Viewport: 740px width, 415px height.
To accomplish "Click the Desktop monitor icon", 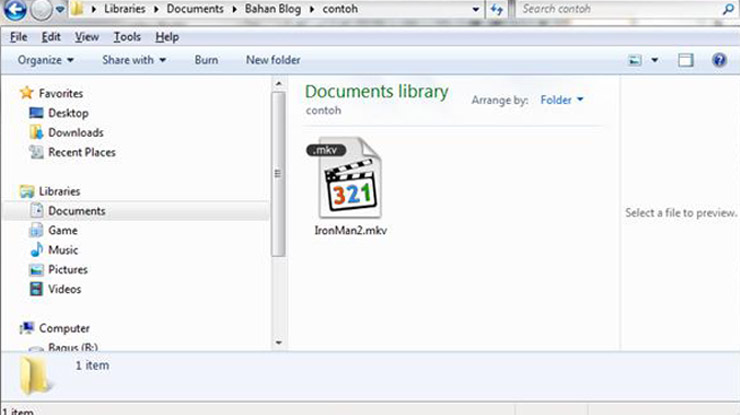I will click(36, 113).
